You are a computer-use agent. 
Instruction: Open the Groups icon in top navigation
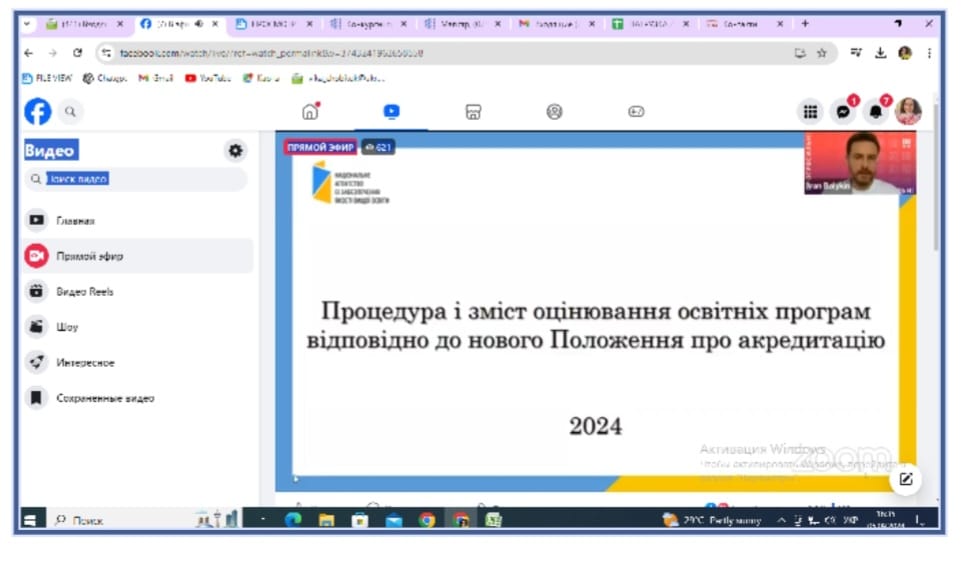click(554, 112)
